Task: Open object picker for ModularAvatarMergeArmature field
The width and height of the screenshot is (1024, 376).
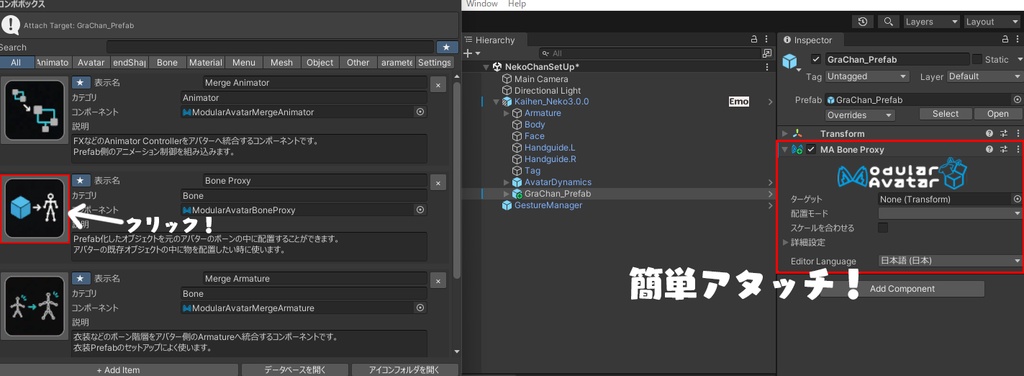Action: (x=421, y=307)
